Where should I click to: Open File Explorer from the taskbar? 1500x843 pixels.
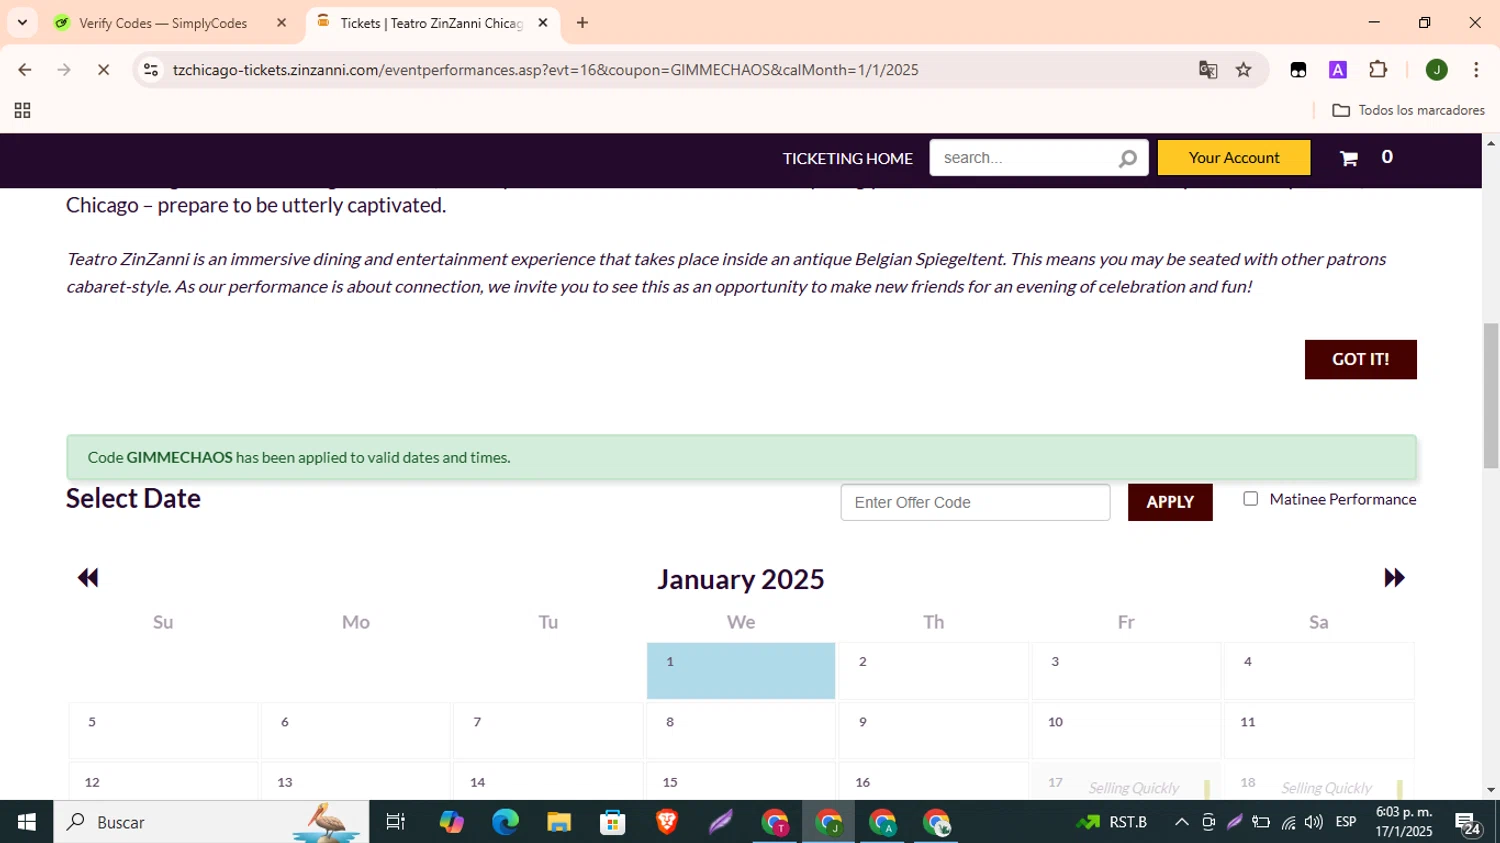(x=559, y=822)
